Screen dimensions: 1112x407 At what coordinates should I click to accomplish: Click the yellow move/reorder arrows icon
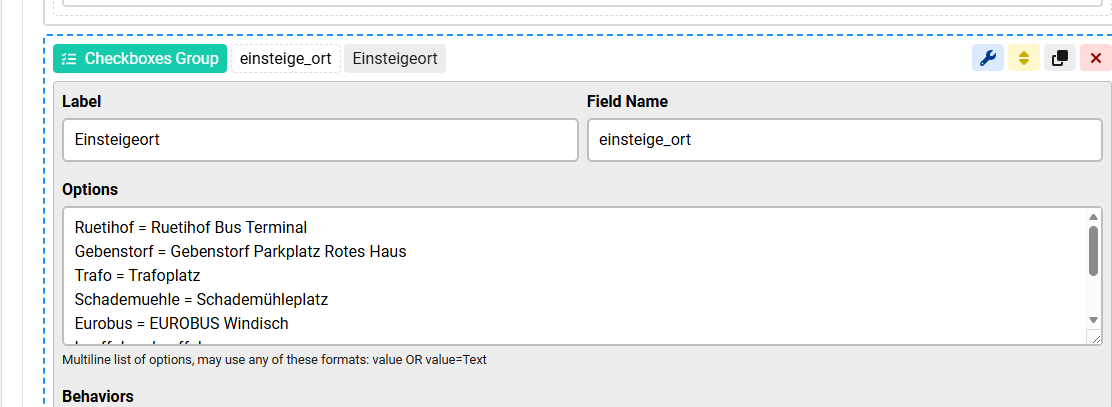pos(1024,58)
